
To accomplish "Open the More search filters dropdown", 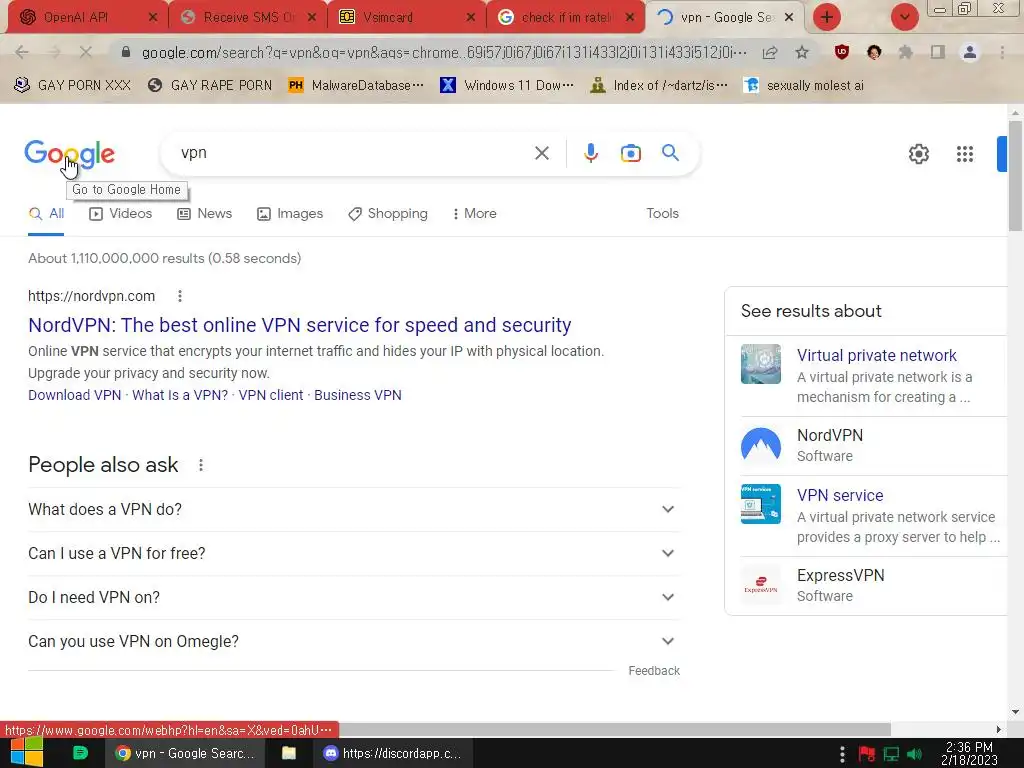I will (474, 214).
